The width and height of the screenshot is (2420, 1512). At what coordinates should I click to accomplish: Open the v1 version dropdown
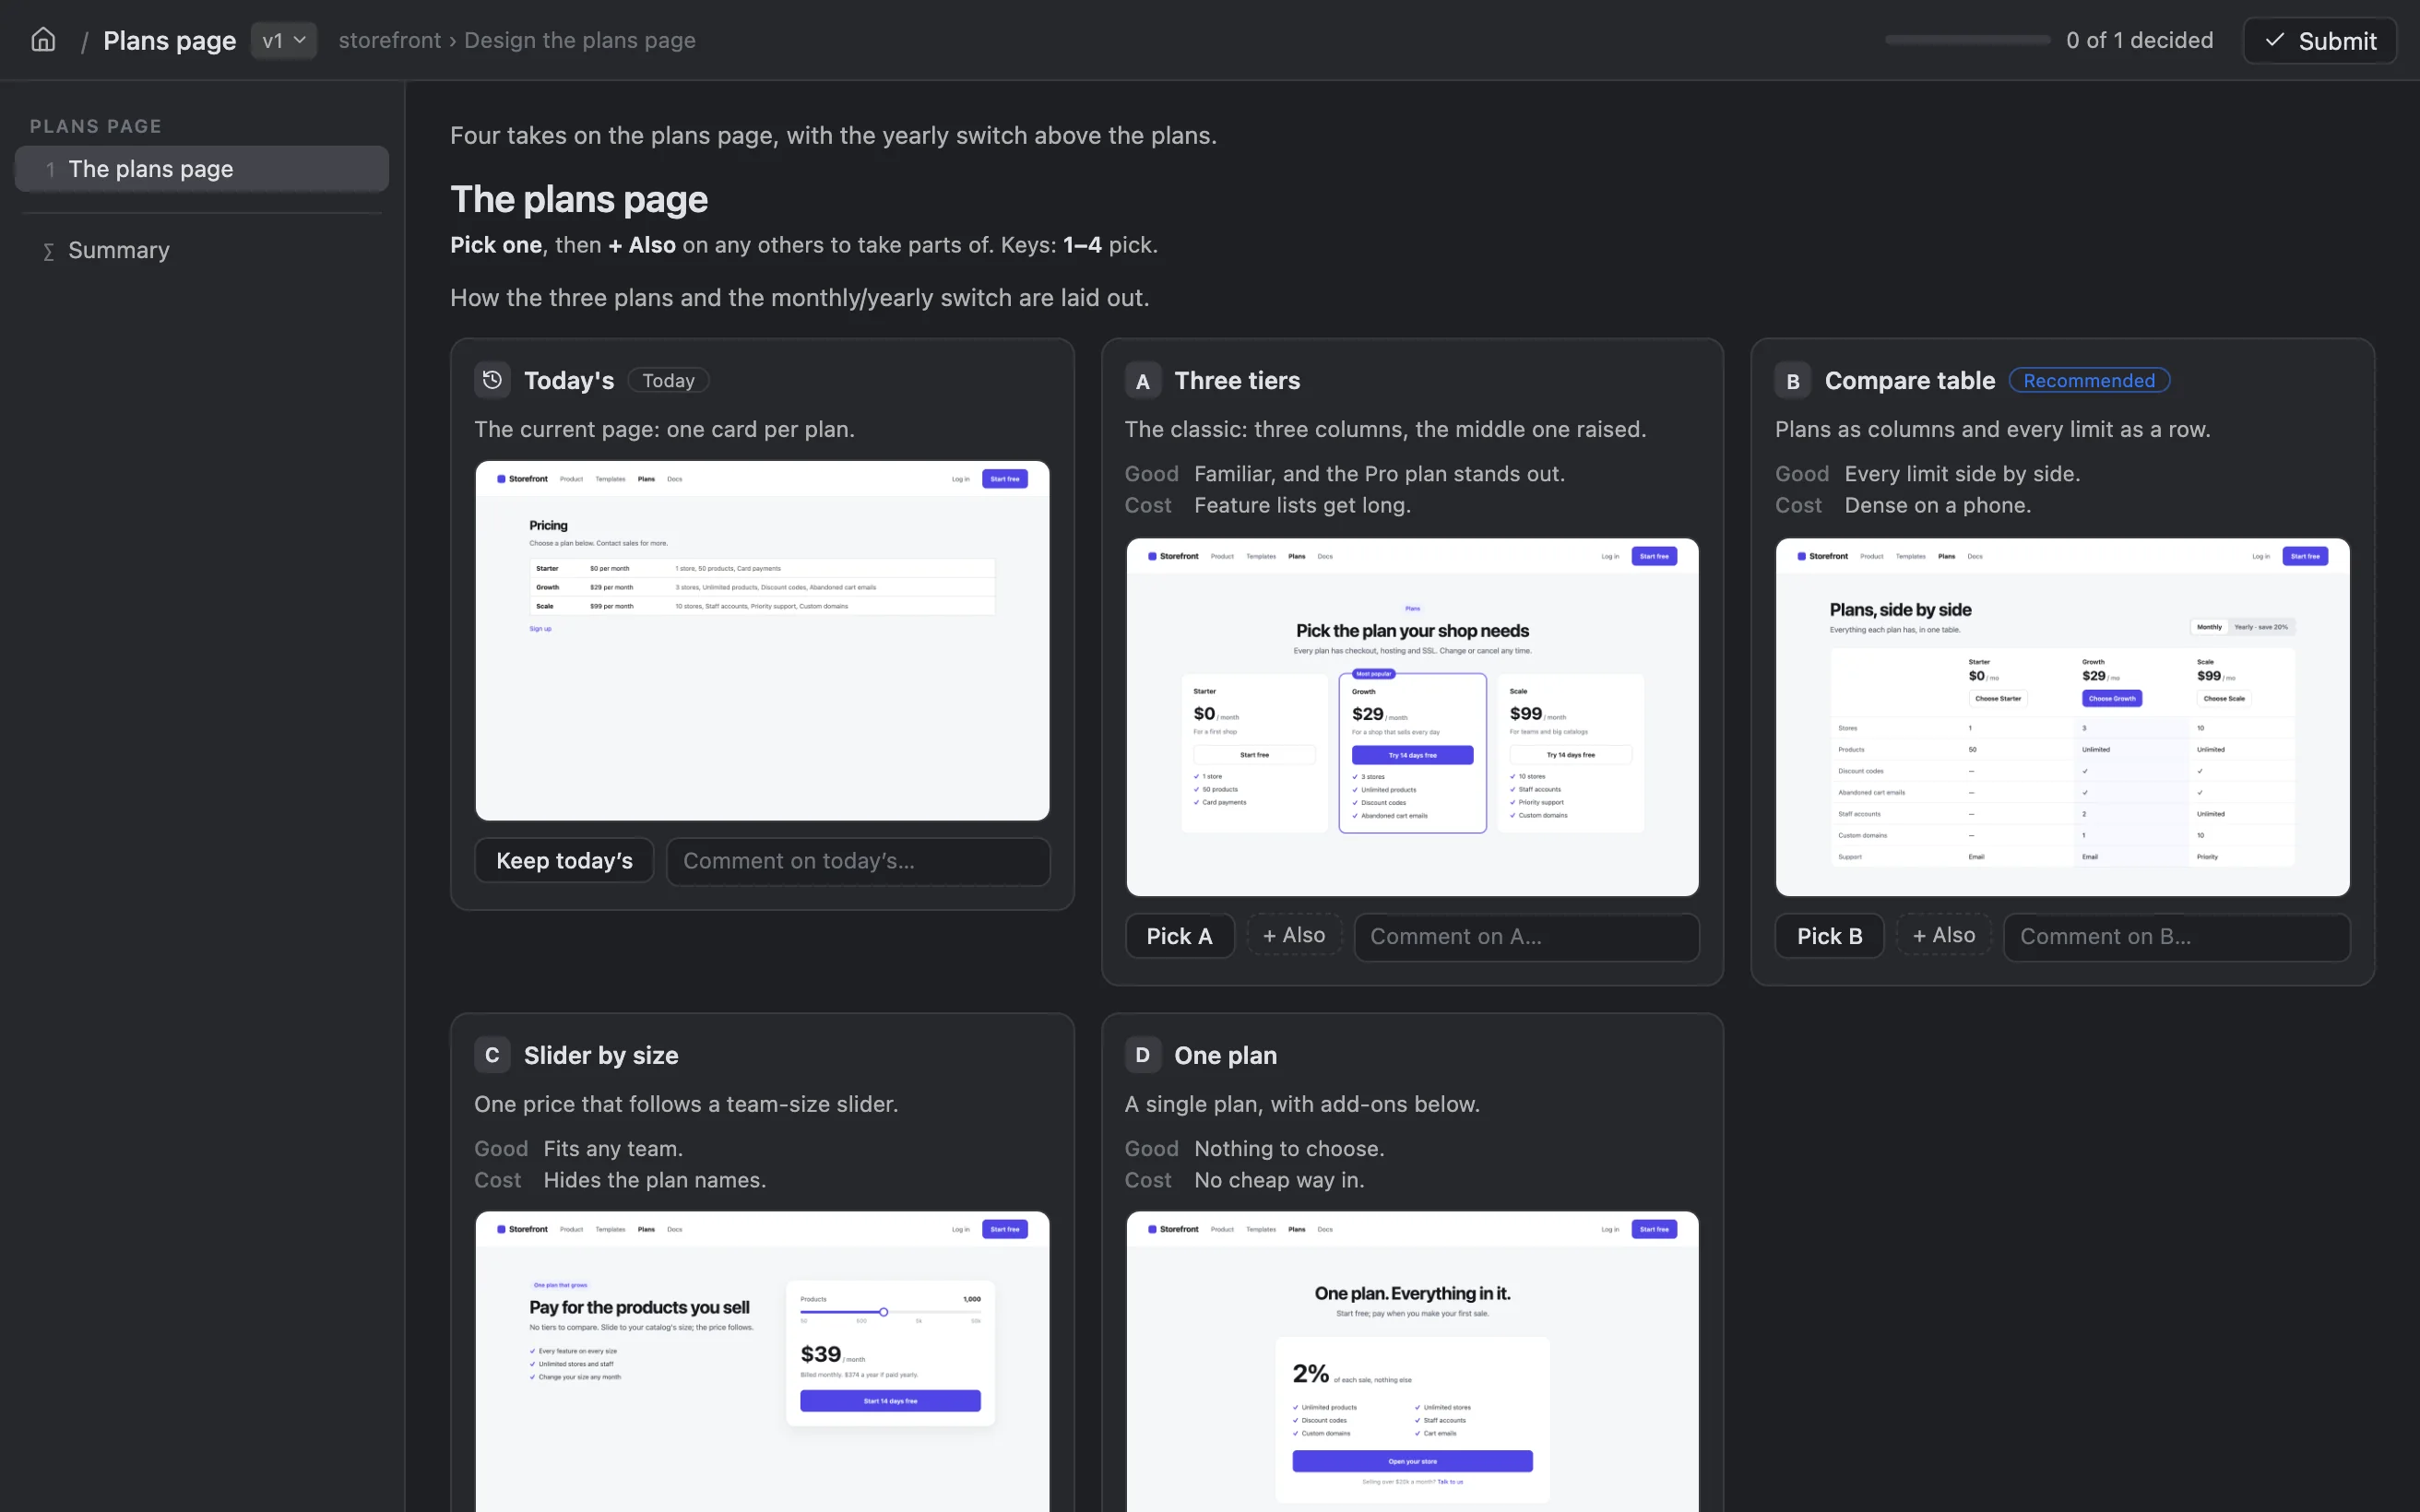click(284, 40)
